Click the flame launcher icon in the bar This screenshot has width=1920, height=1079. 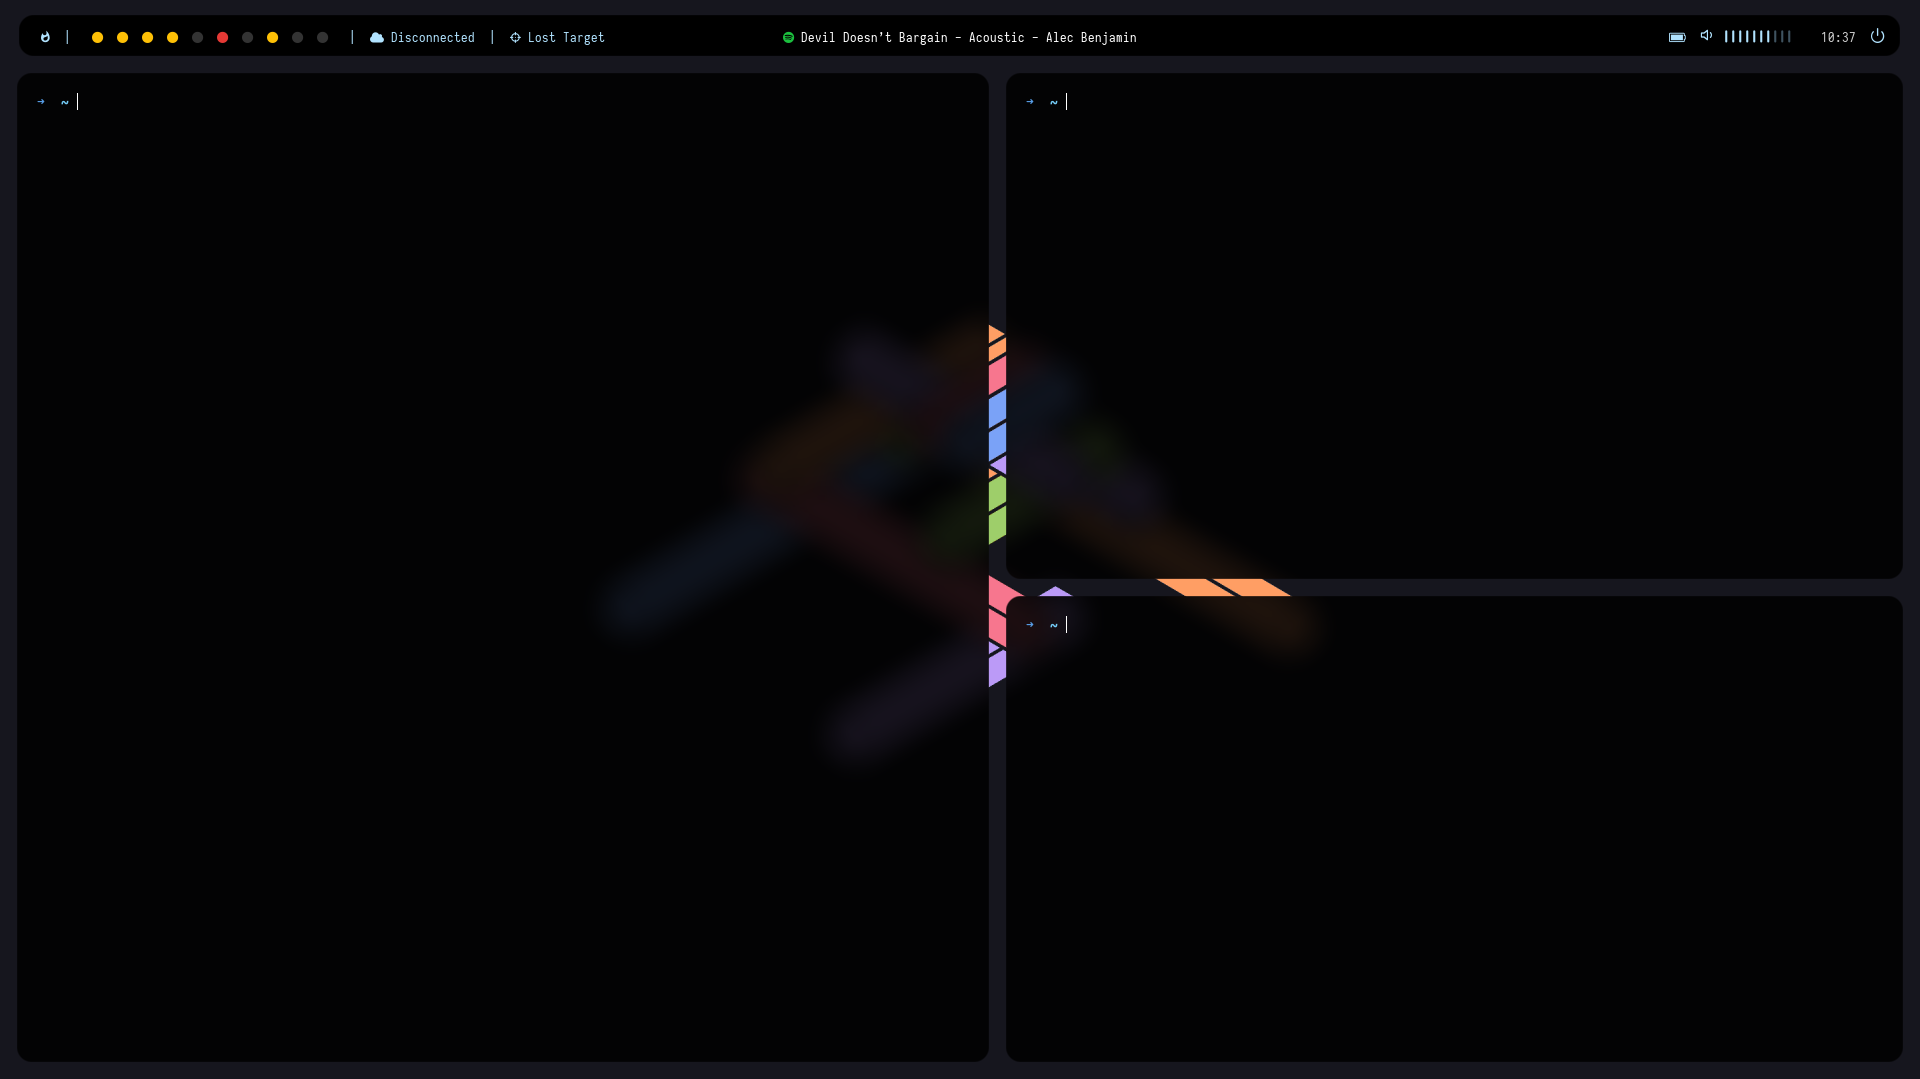pyautogui.click(x=45, y=37)
